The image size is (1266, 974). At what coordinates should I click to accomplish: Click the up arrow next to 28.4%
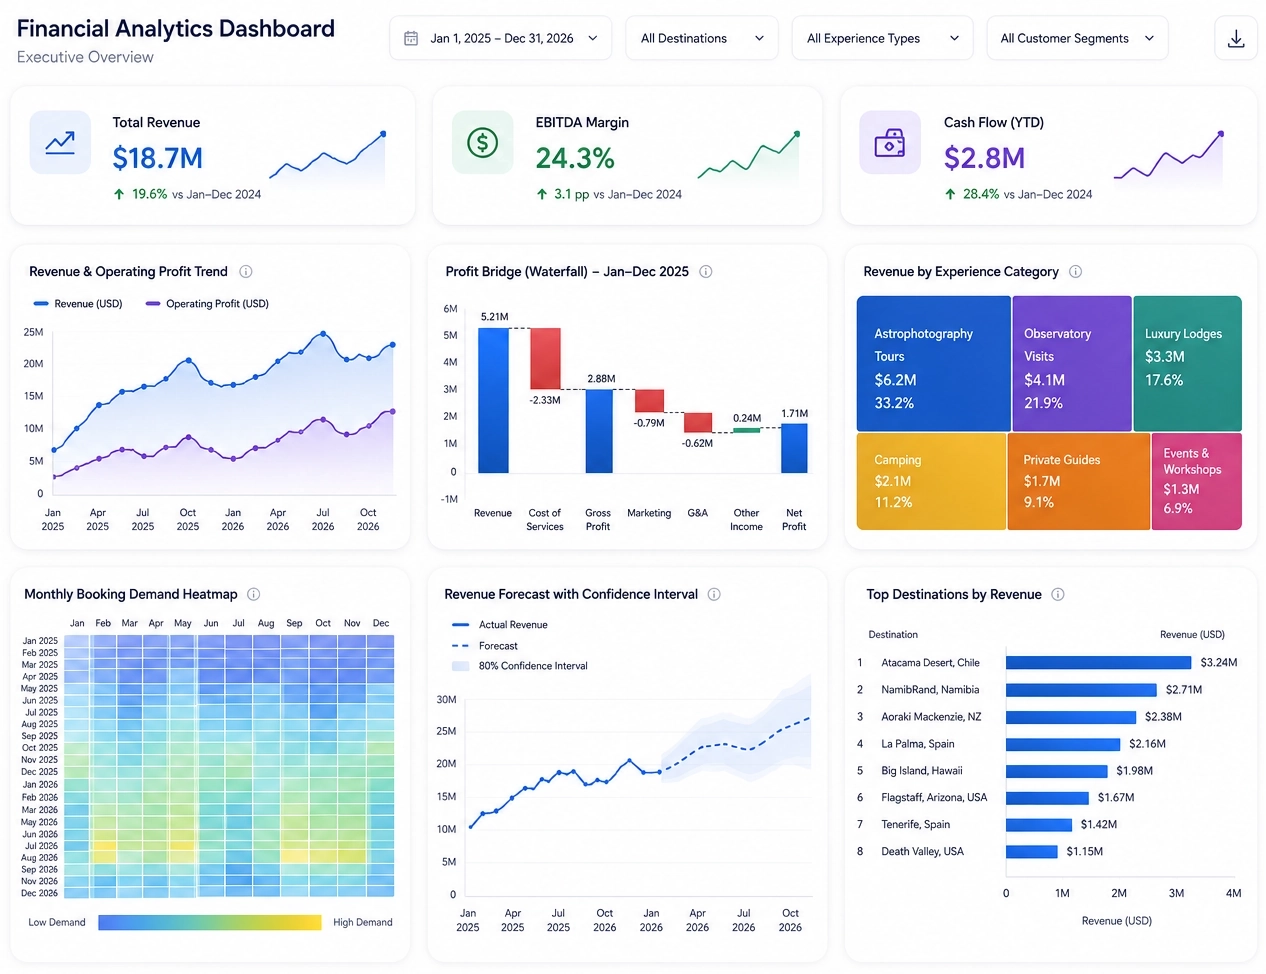[950, 194]
